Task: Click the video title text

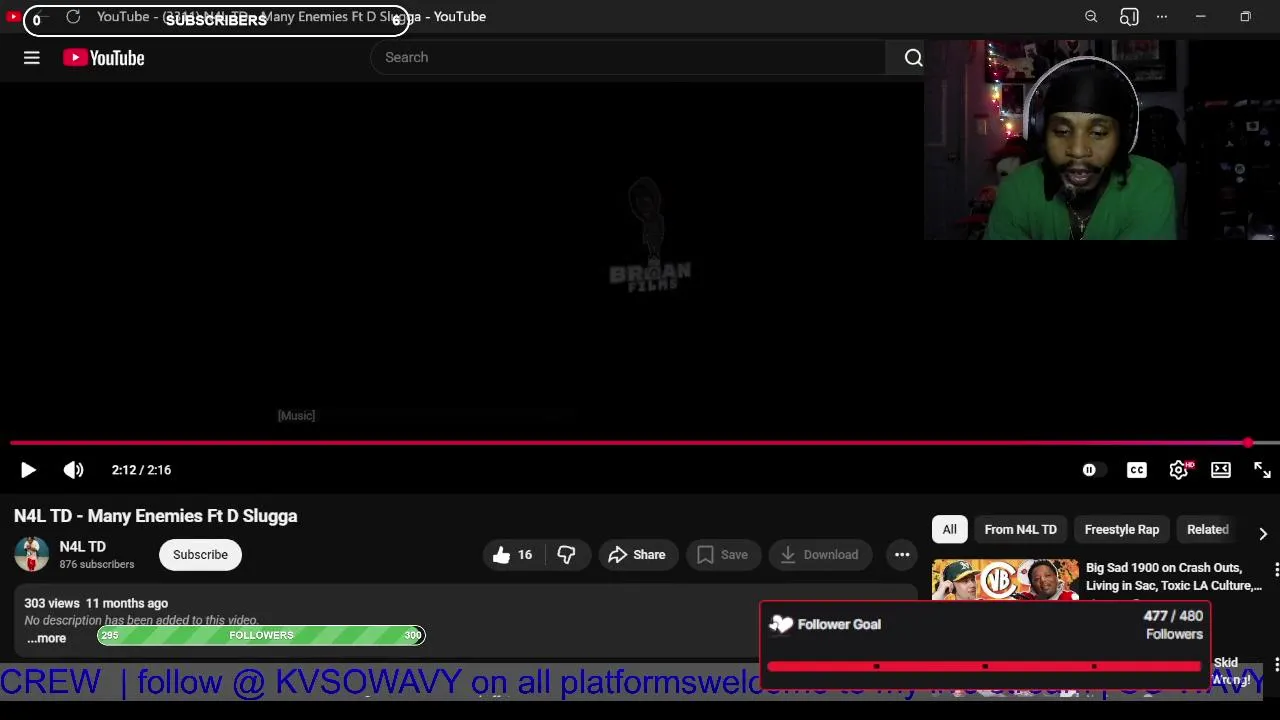Action: 156,516
